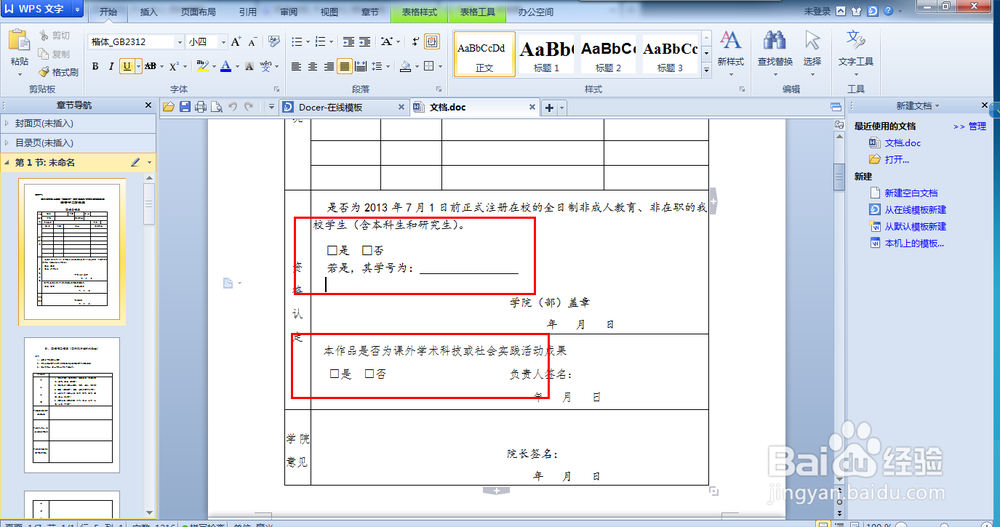The image size is (1000, 527).
Task: Click the borders grid icon
Action: pos(429,66)
